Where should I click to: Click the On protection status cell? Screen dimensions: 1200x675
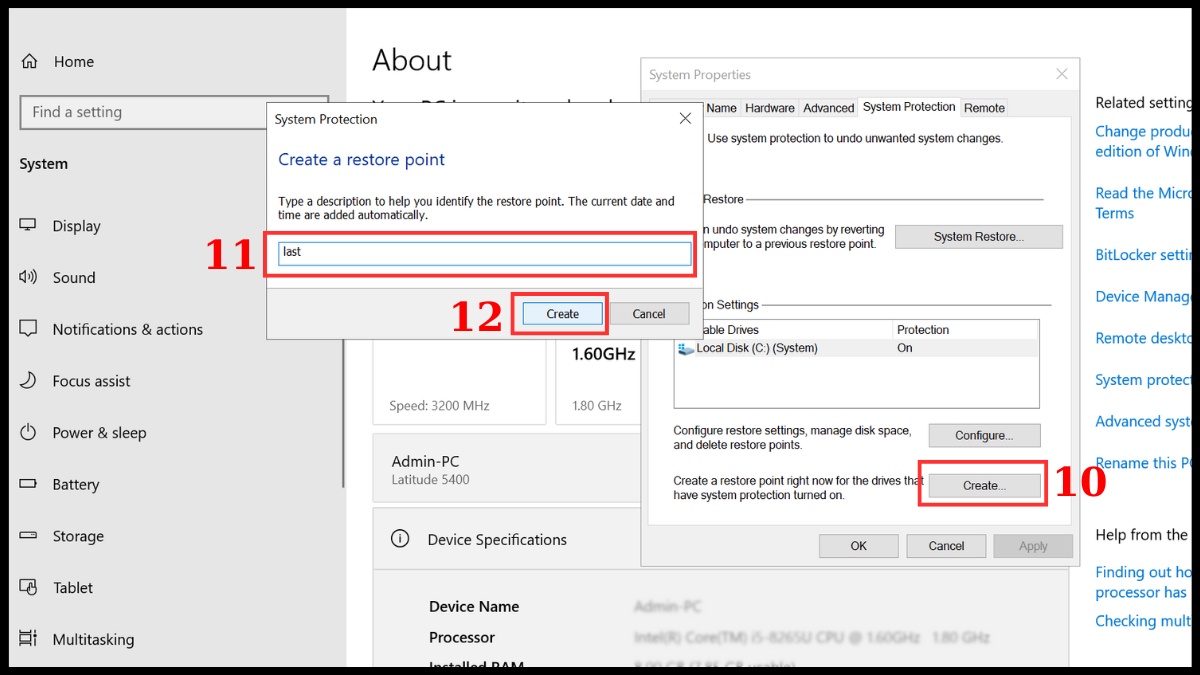[x=905, y=348]
